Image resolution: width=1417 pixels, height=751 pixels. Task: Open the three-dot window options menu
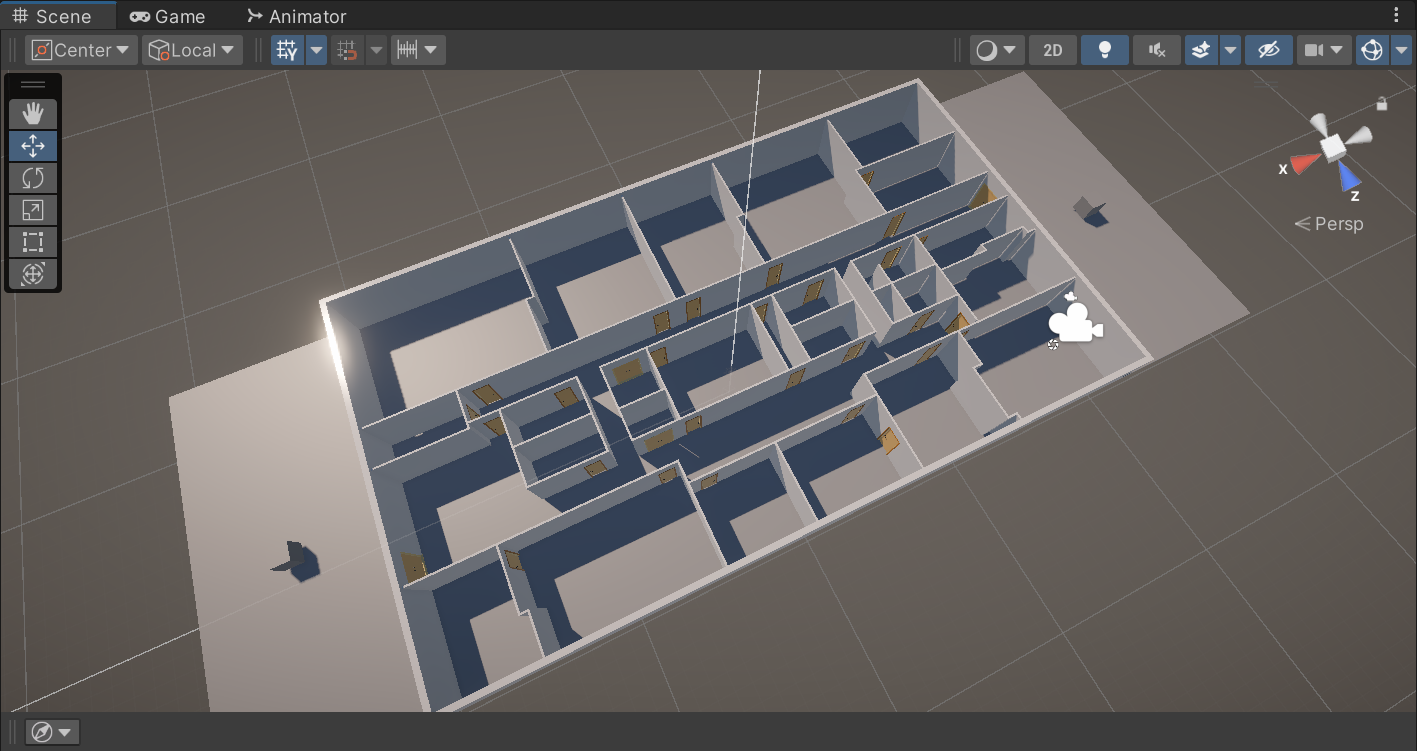pyautogui.click(x=1396, y=16)
